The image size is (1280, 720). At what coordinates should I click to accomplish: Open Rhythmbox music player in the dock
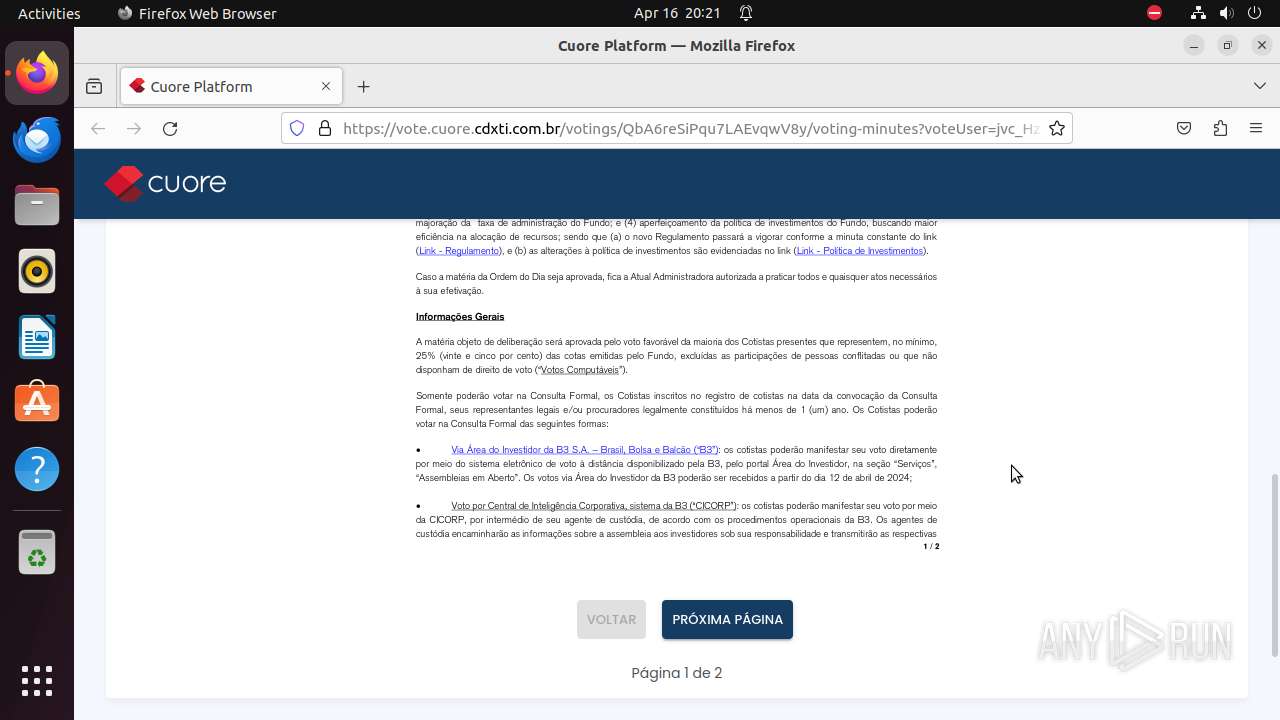[37, 271]
